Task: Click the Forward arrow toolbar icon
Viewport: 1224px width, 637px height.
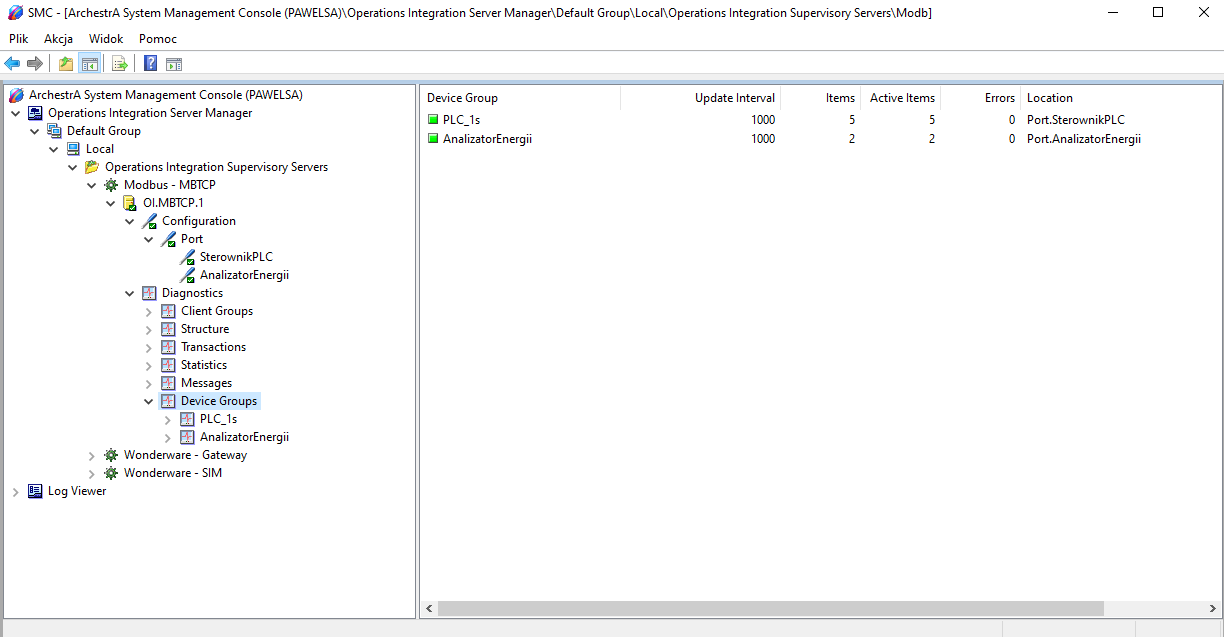Action: [35, 64]
